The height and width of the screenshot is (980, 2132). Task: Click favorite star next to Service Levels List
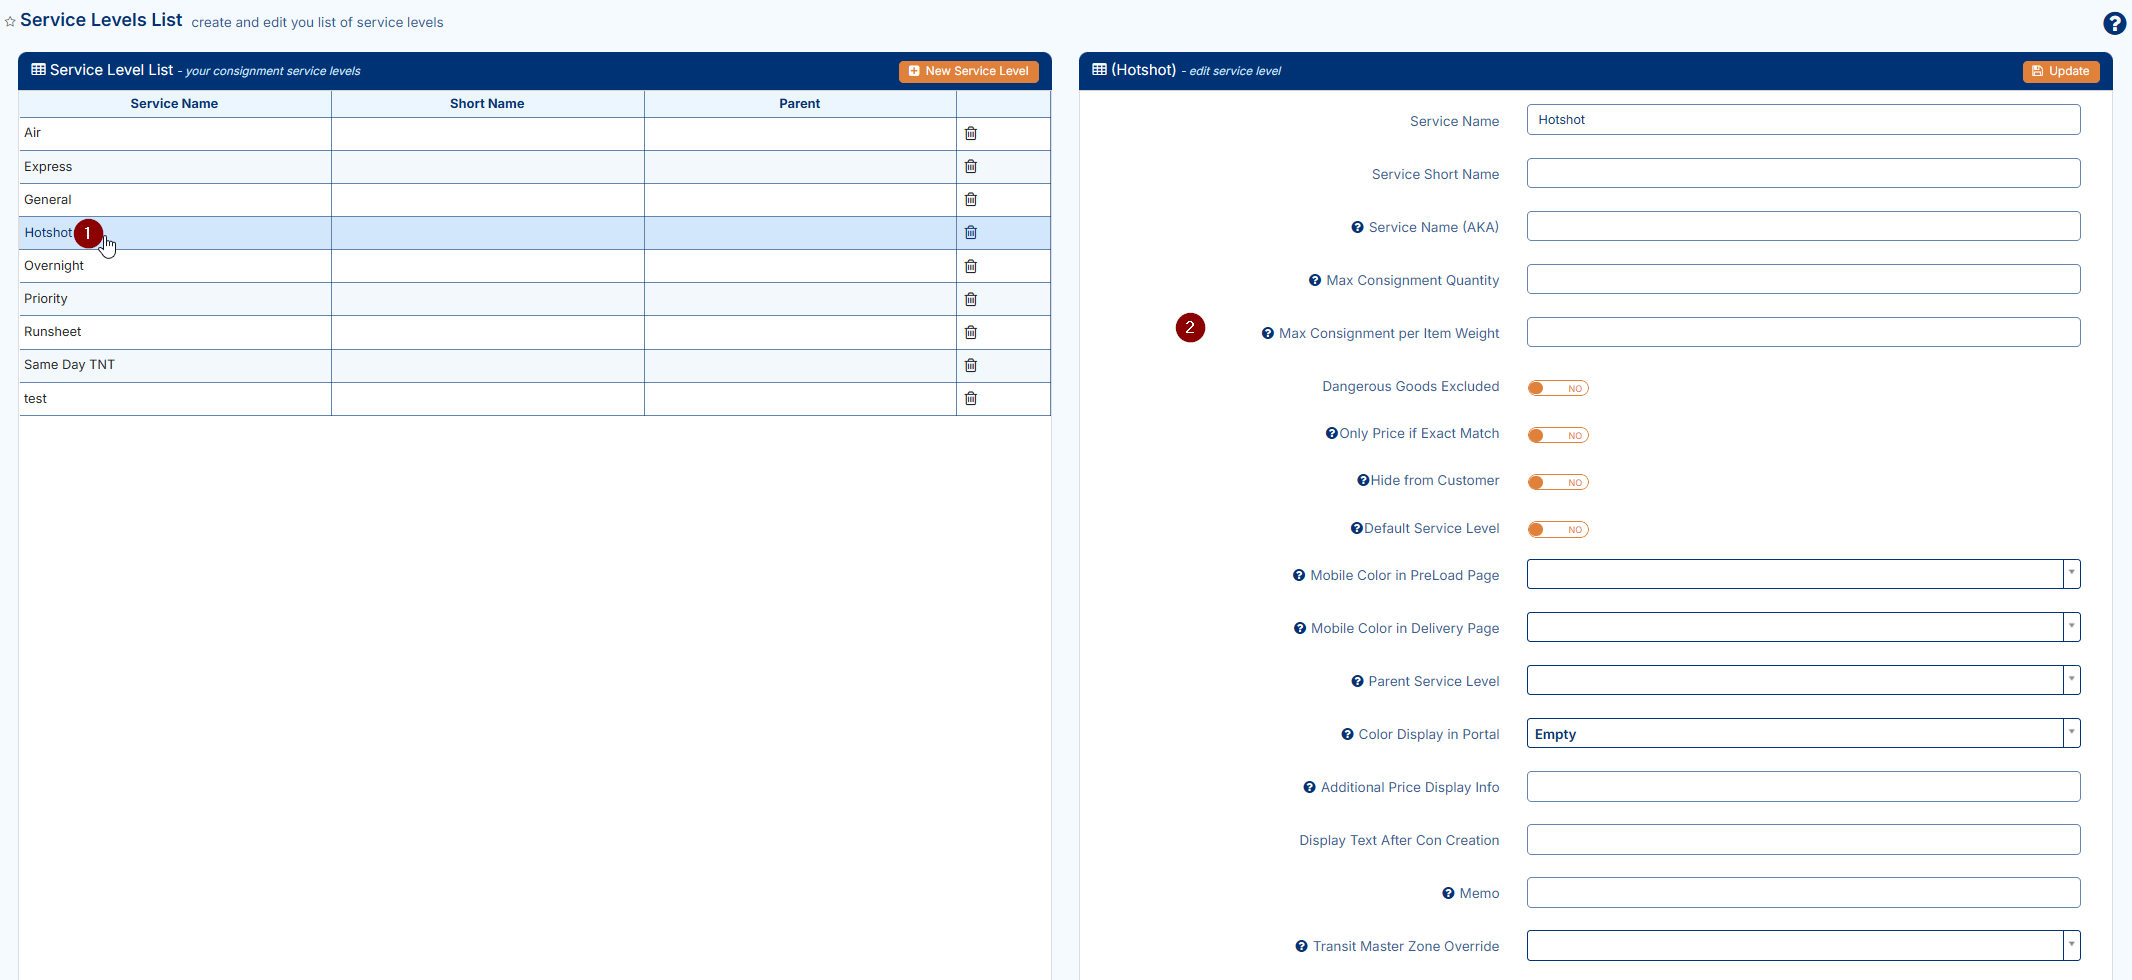click(x=10, y=22)
